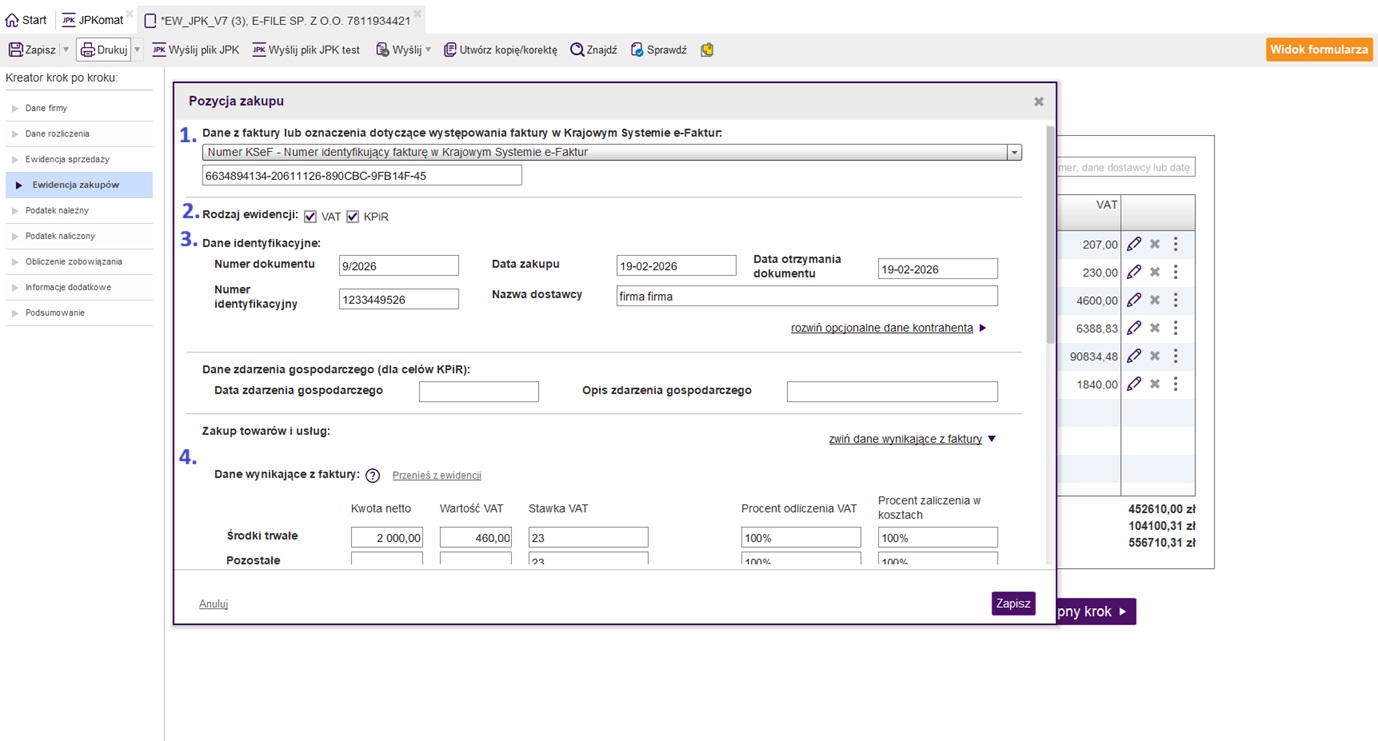1378x741 pixels.
Task: Click the help question mark icon
Action: pos(372,476)
